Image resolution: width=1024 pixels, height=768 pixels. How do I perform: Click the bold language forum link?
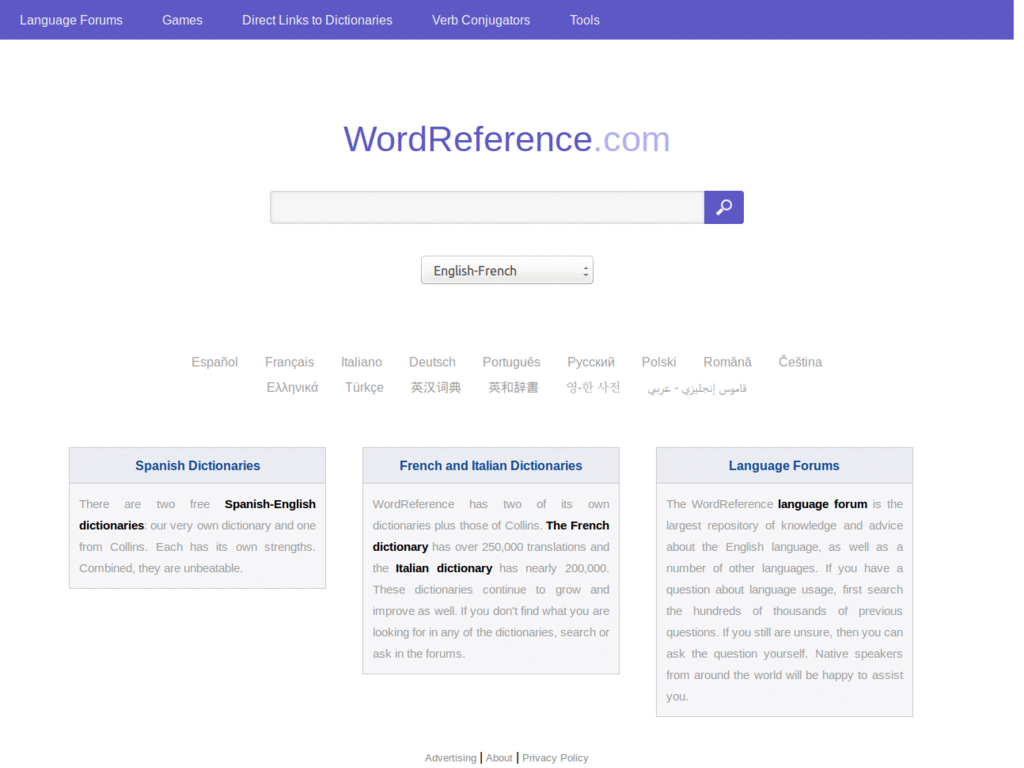tap(822, 504)
